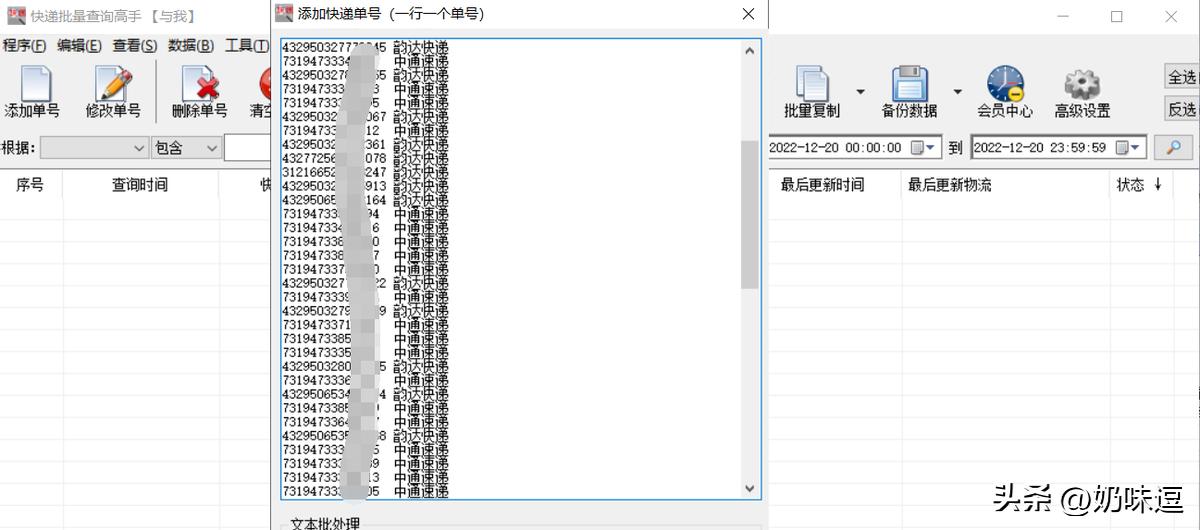Click the 清空 red toolbar icon
The image size is (1200, 530).
[x=266, y=82]
